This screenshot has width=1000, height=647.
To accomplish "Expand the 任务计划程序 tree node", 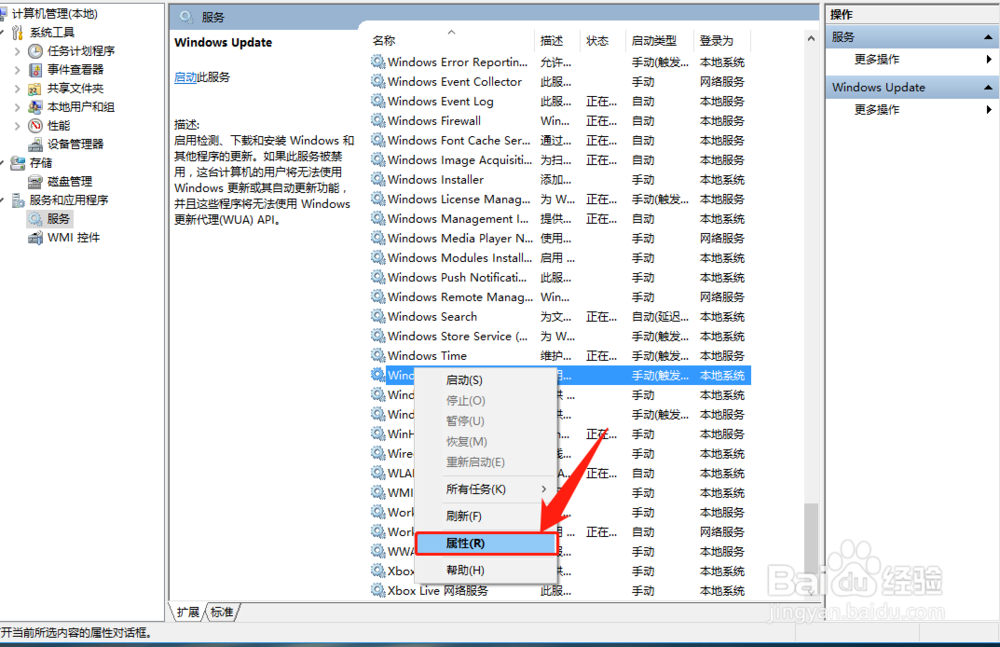I will [17, 51].
